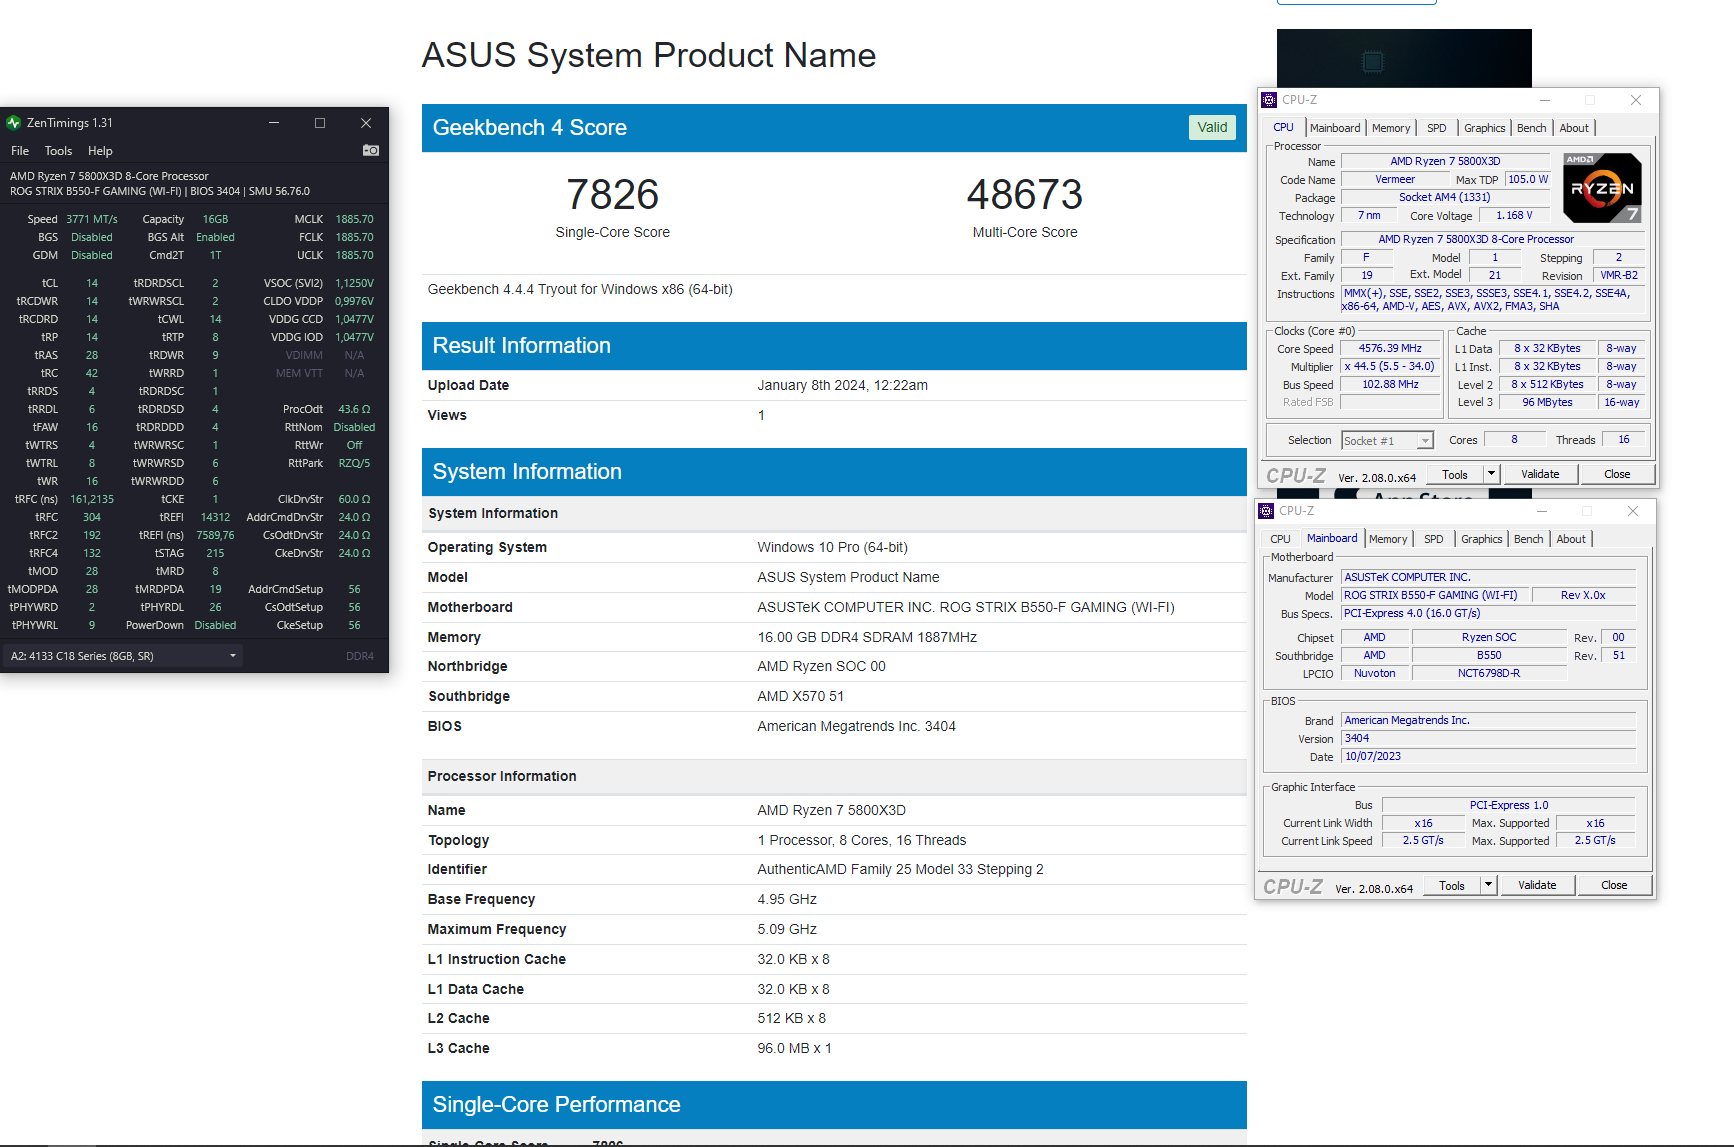Select SPD tab in lower CPU-Z window
The width and height of the screenshot is (1734, 1147).
(x=1434, y=539)
